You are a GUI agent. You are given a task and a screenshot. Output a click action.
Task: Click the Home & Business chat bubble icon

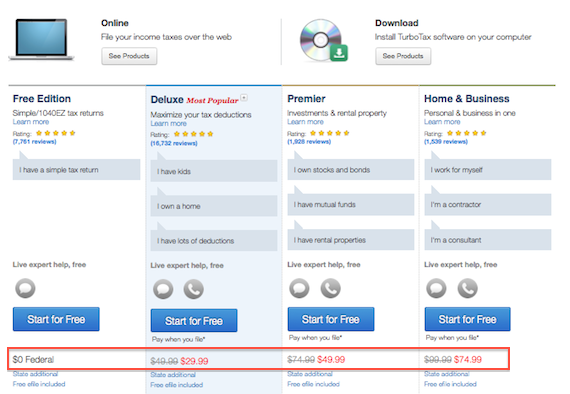pos(436,288)
